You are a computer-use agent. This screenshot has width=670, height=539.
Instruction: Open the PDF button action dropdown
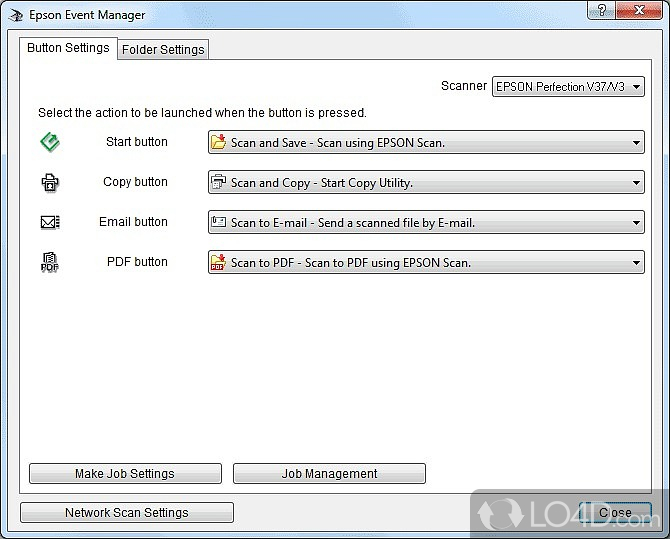click(426, 262)
